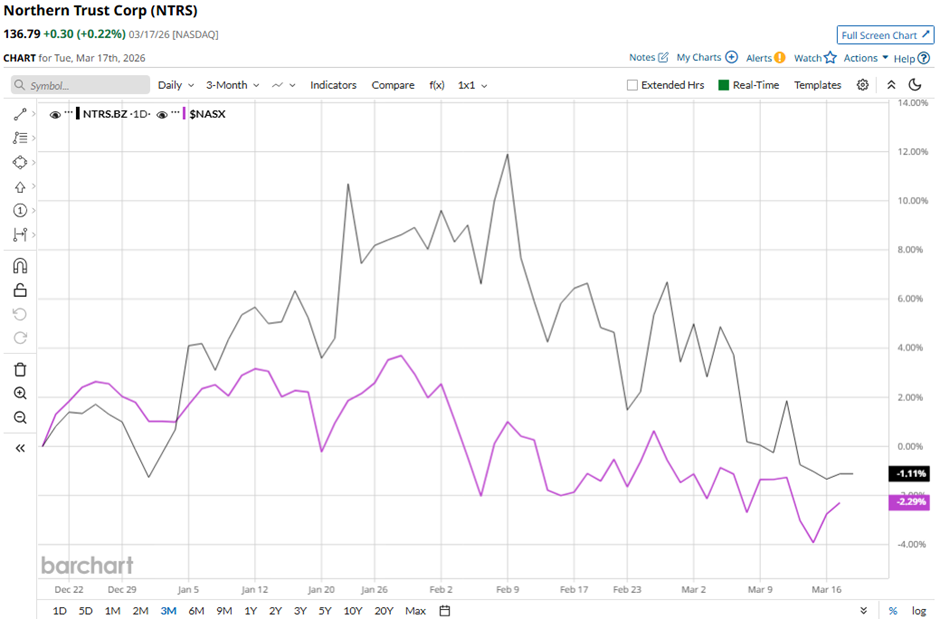Click NTRS.BZ black color swatch

(x=78, y=114)
